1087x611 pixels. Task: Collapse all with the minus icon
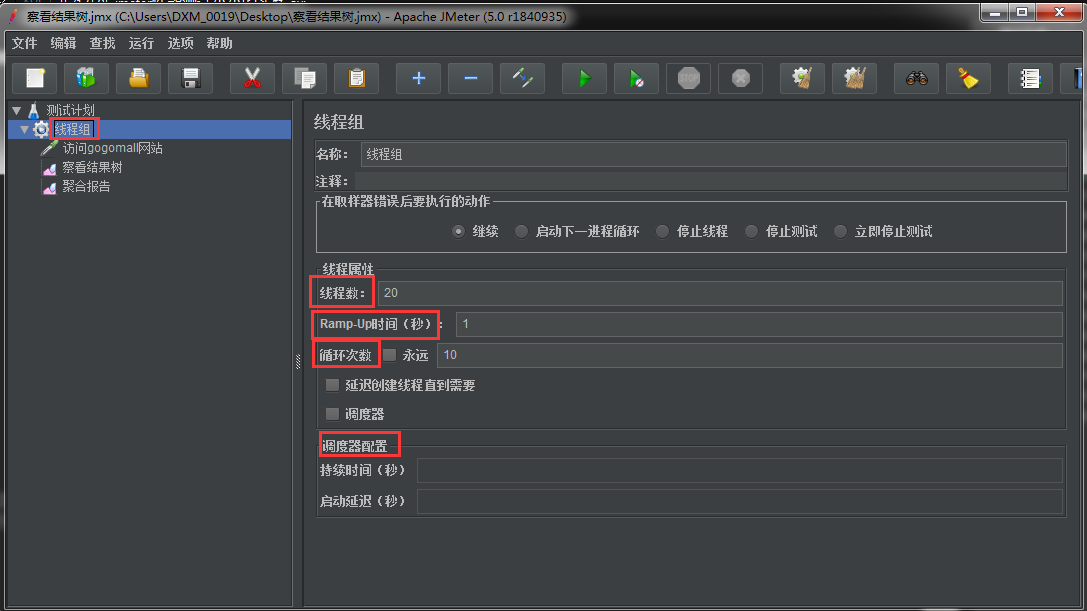471,78
